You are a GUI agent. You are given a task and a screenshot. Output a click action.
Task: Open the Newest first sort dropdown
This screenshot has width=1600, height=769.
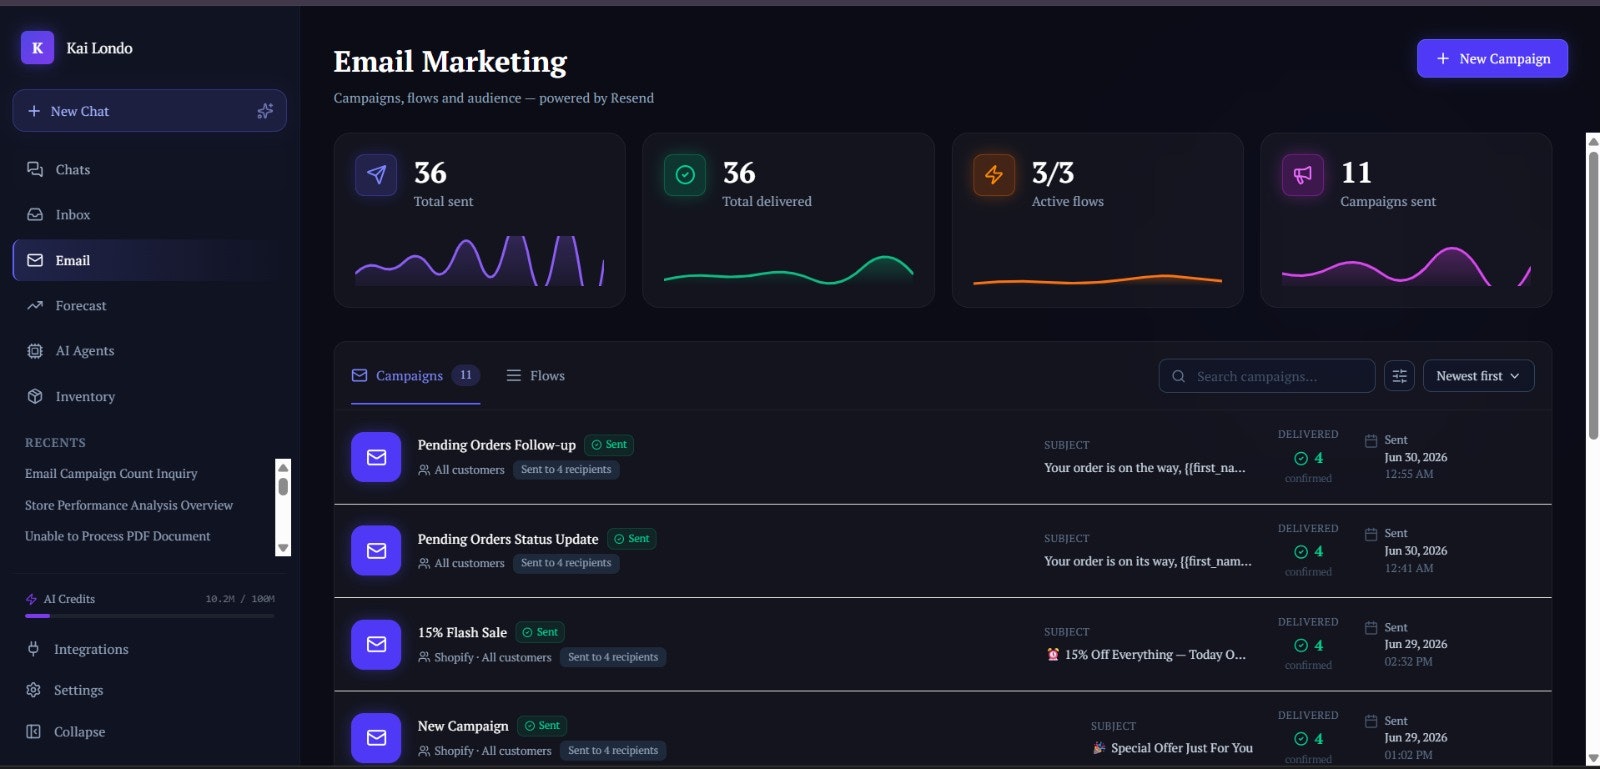[x=1478, y=376]
